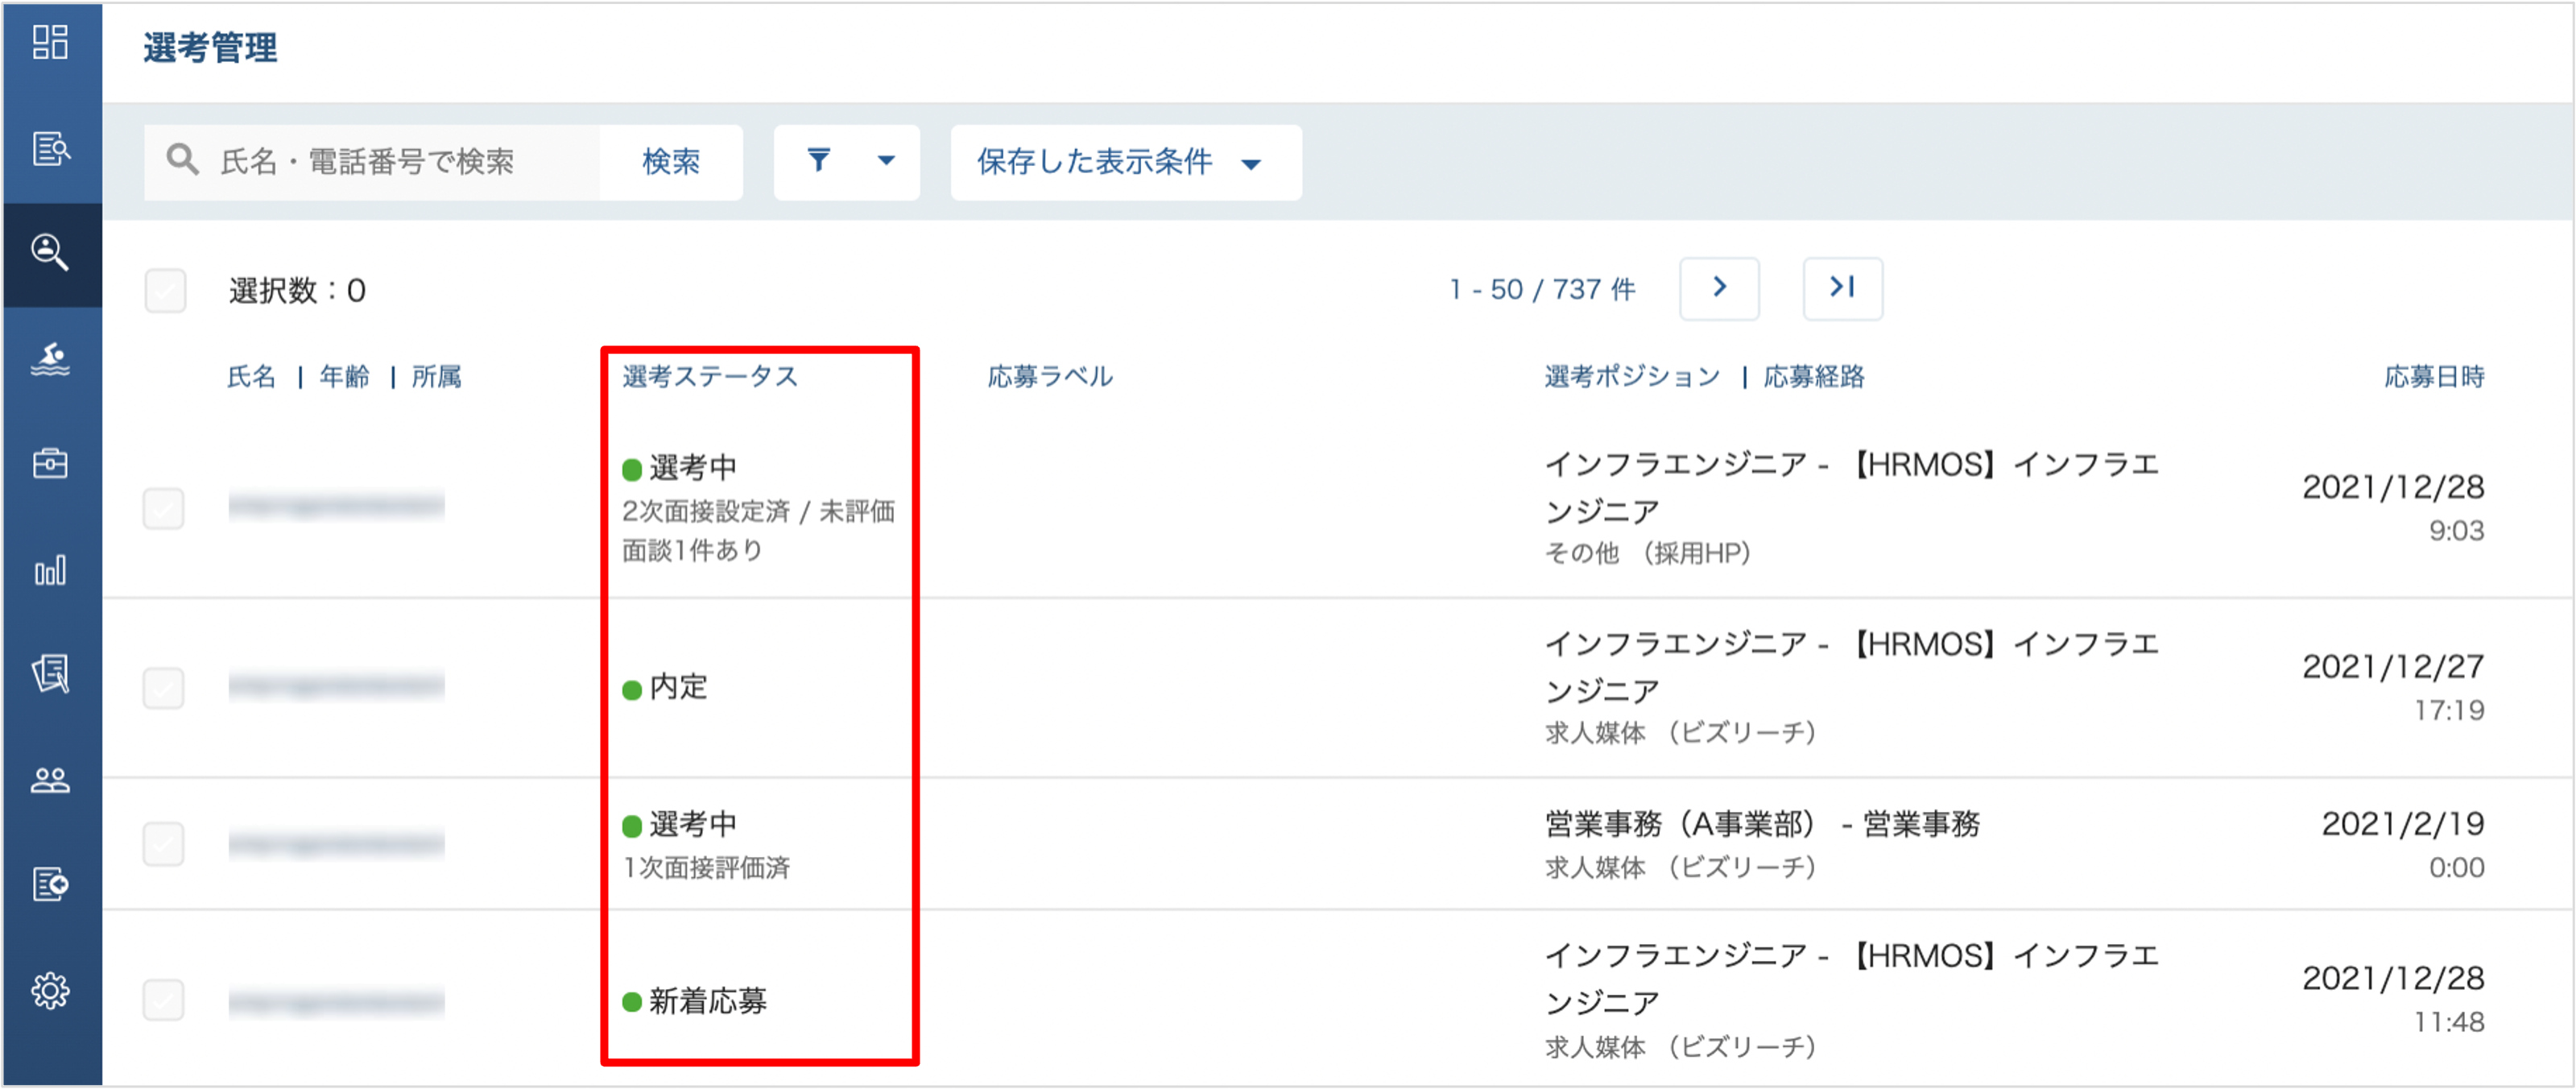Sort by the 応募日時 column header

click(2434, 377)
